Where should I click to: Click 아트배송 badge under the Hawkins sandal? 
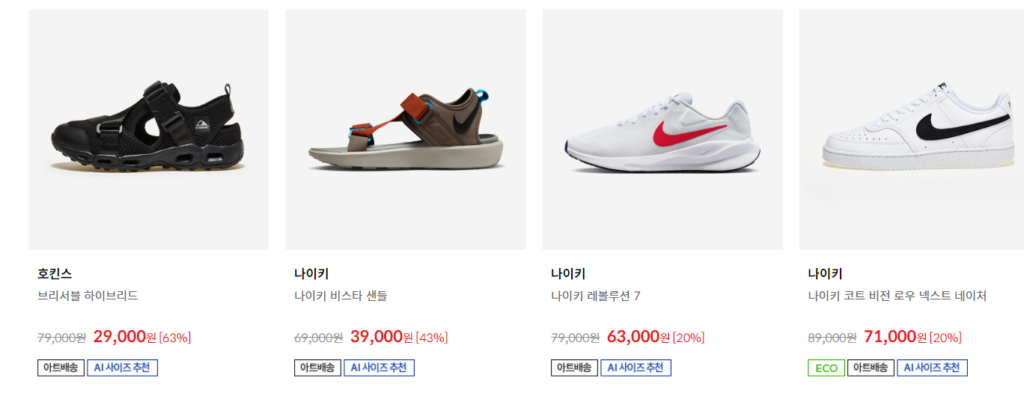(x=60, y=368)
